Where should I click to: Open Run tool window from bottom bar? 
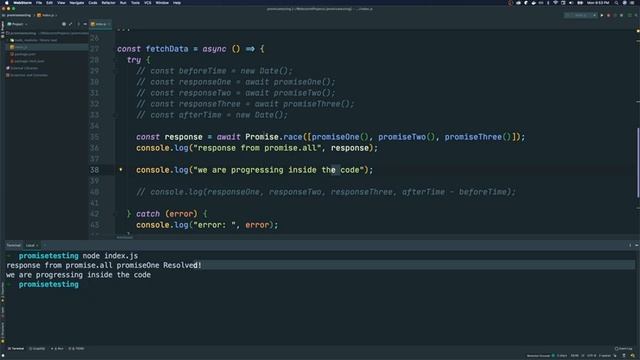point(57,349)
